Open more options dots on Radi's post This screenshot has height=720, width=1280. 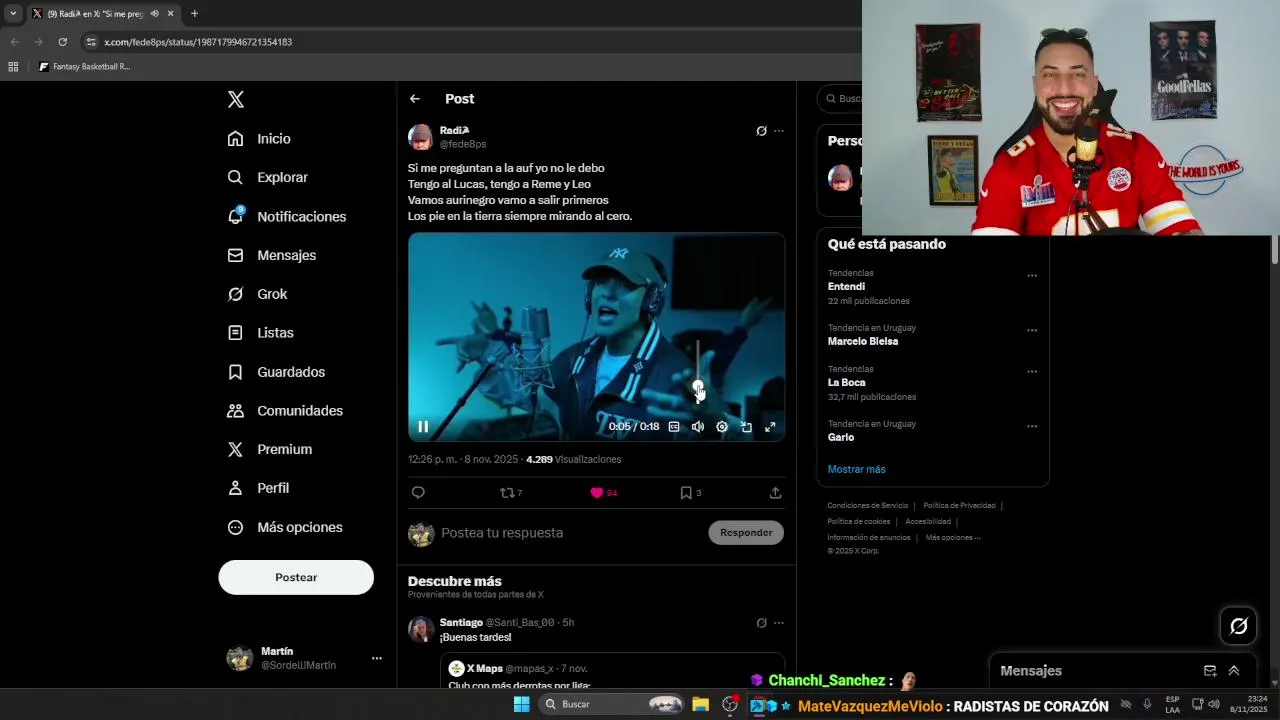point(779,131)
